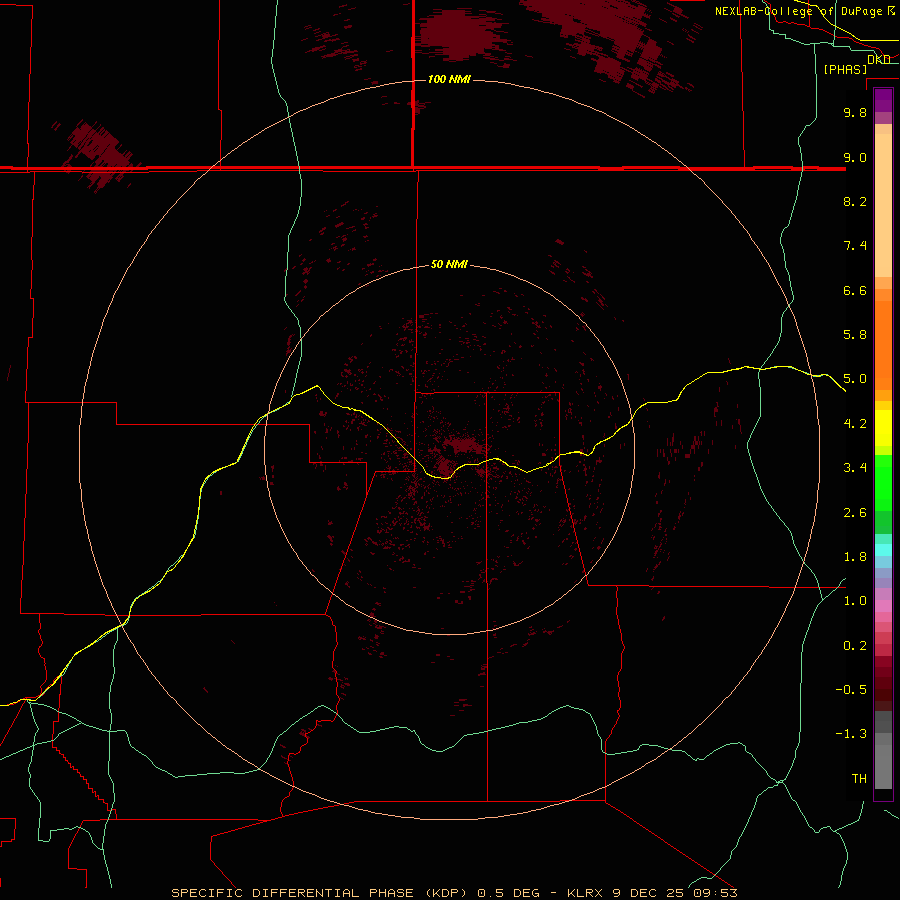The image size is (900, 900).
Task: Click the 3.4 scale value
Action: tap(855, 468)
